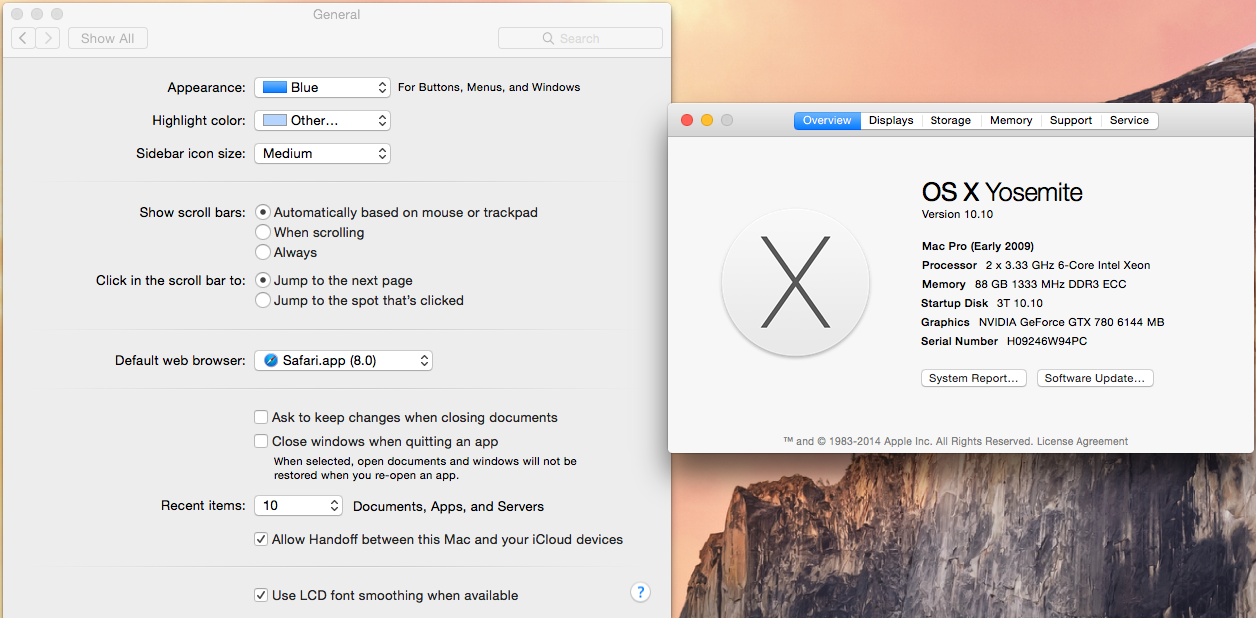The height and width of the screenshot is (618, 1256).
Task: Click the Search field in preferences
Action: [580, 38]
